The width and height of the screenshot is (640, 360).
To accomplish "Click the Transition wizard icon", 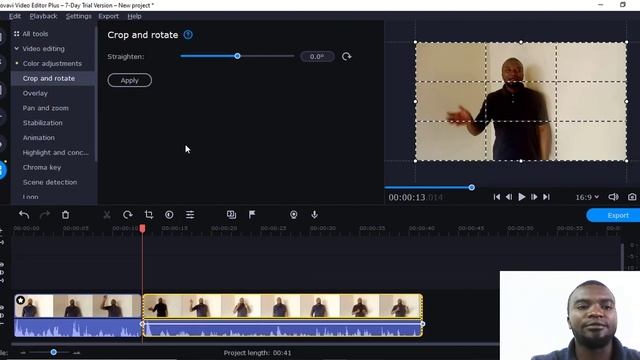I will tap(231, 215).
